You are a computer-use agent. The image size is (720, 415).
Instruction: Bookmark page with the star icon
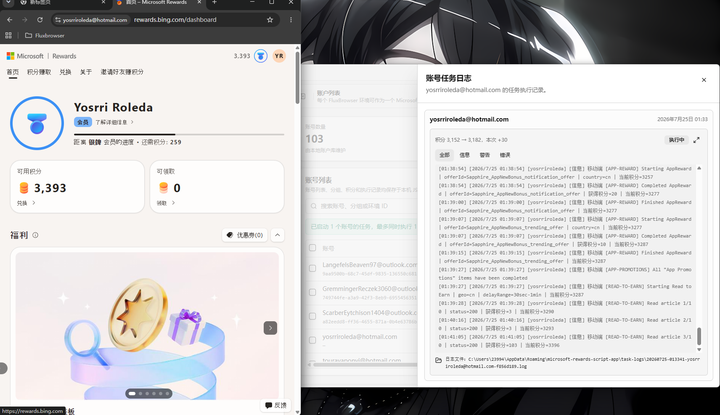tap(270, 20)
